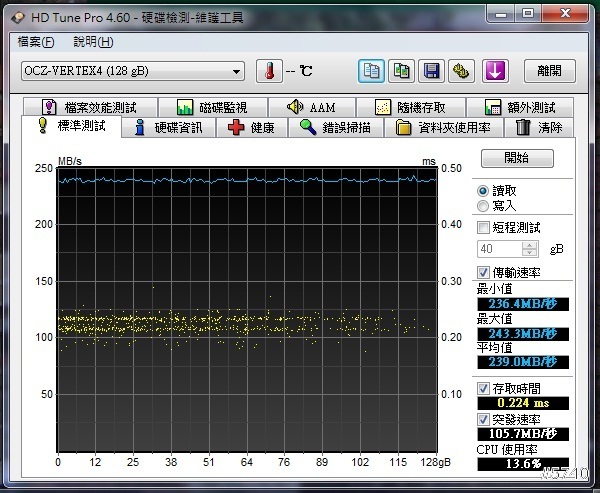Click the save screenshot floppy disk icon
Viewport: 600px width, 493px height.
[431, 71]
